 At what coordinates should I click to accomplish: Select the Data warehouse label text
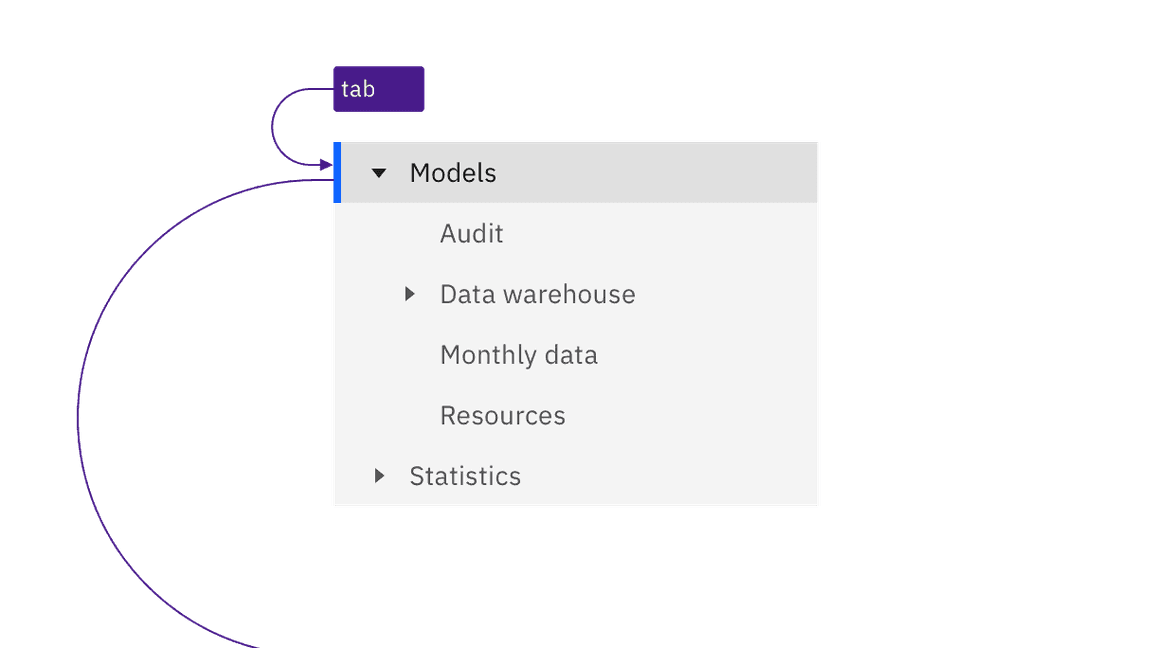(538, 294)
